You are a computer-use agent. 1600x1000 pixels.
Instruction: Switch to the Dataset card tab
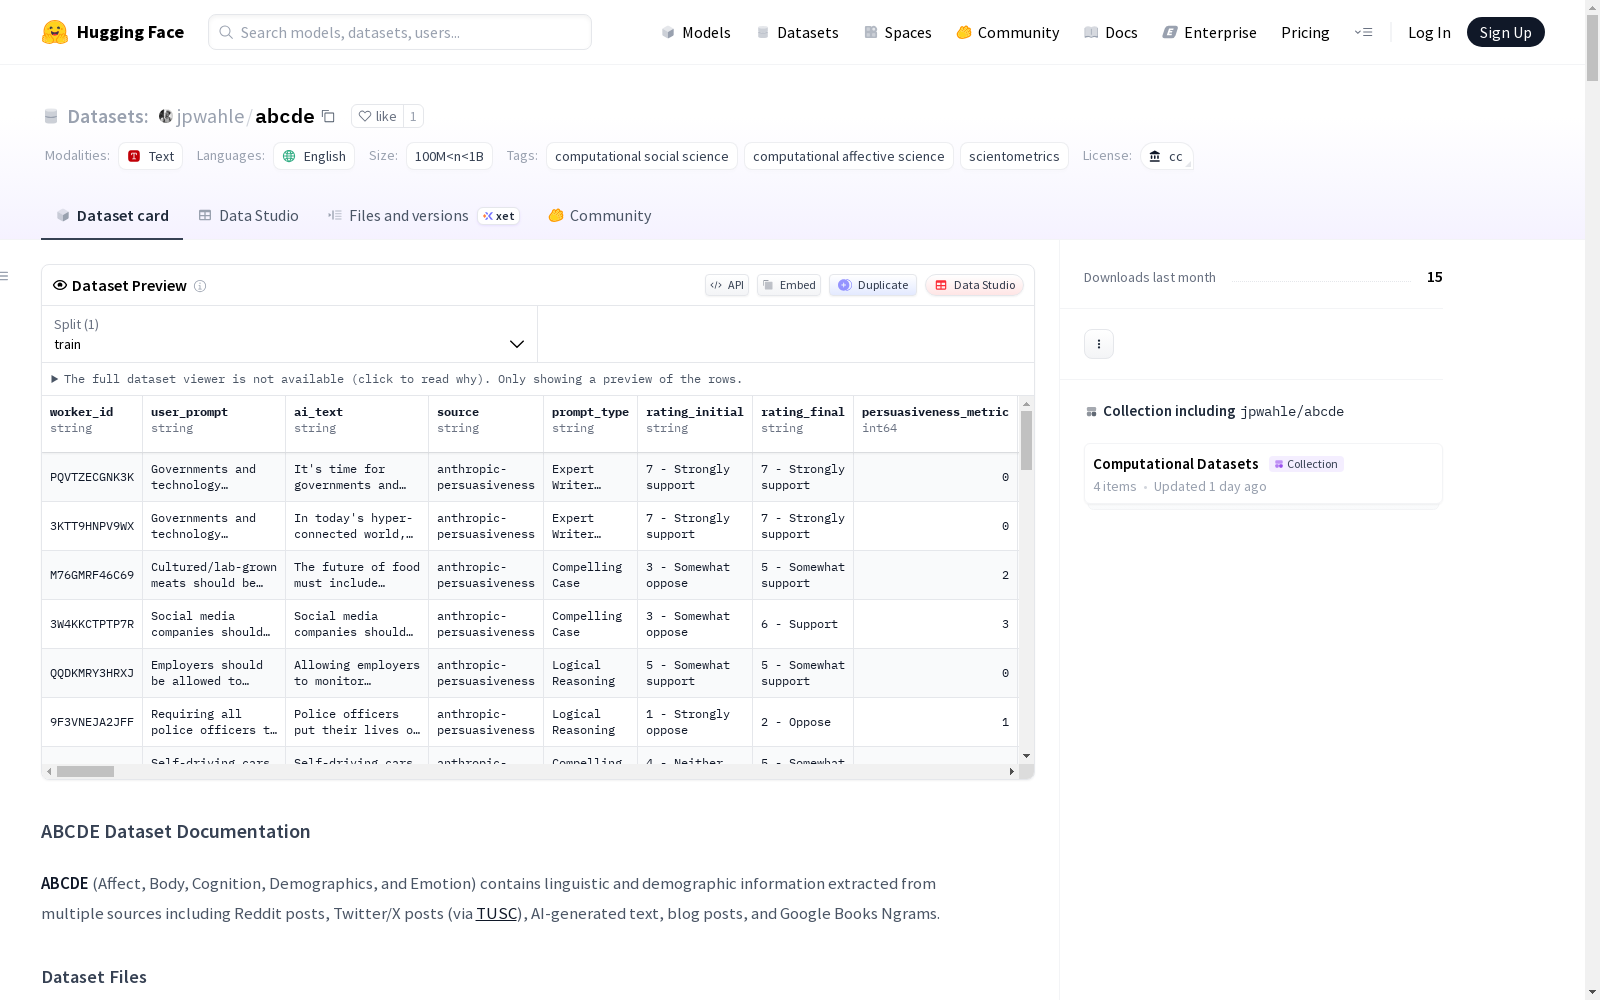[112, 216]
